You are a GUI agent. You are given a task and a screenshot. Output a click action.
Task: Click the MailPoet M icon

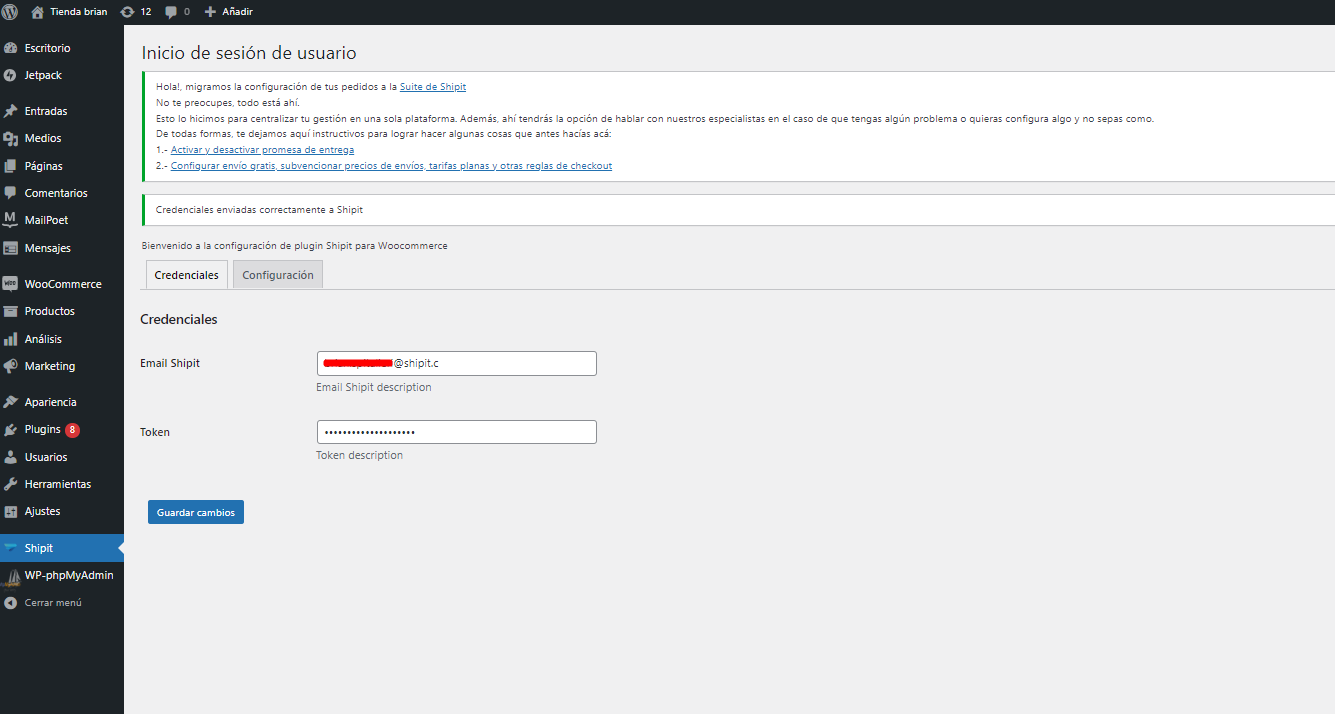coord(11,220)
